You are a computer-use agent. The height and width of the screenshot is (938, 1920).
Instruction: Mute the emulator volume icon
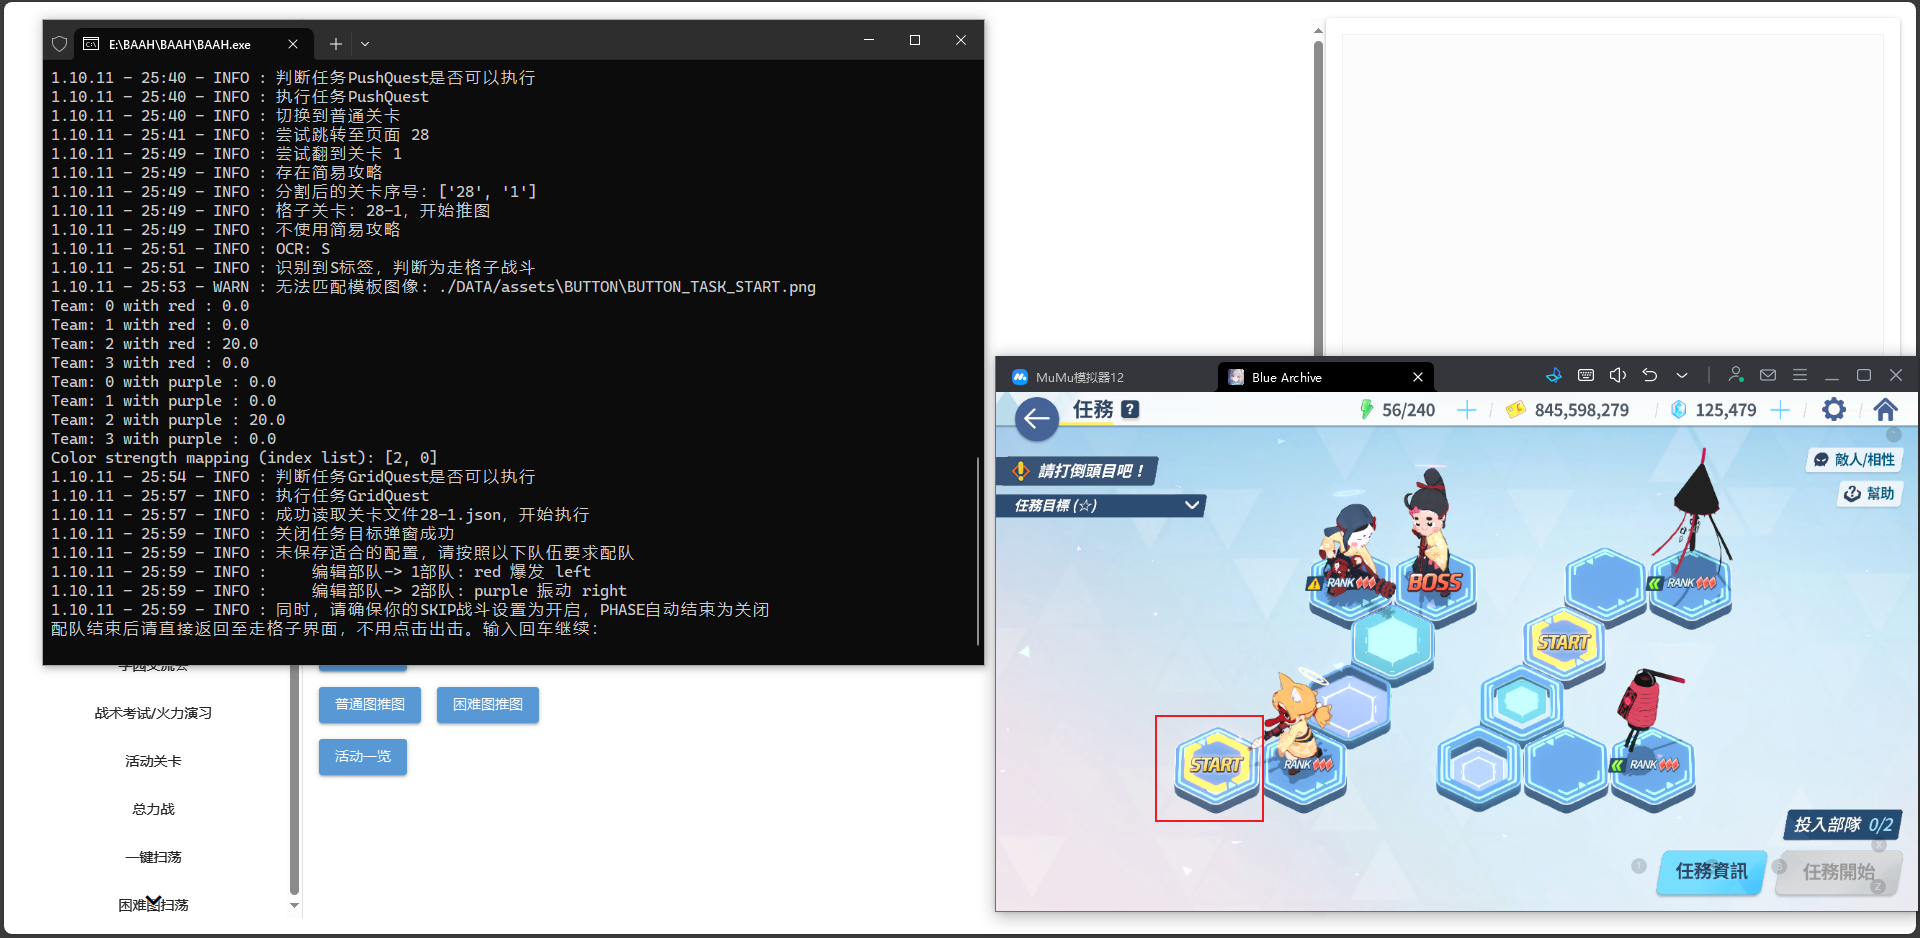pyautogui.click(x=1617, y=375)
